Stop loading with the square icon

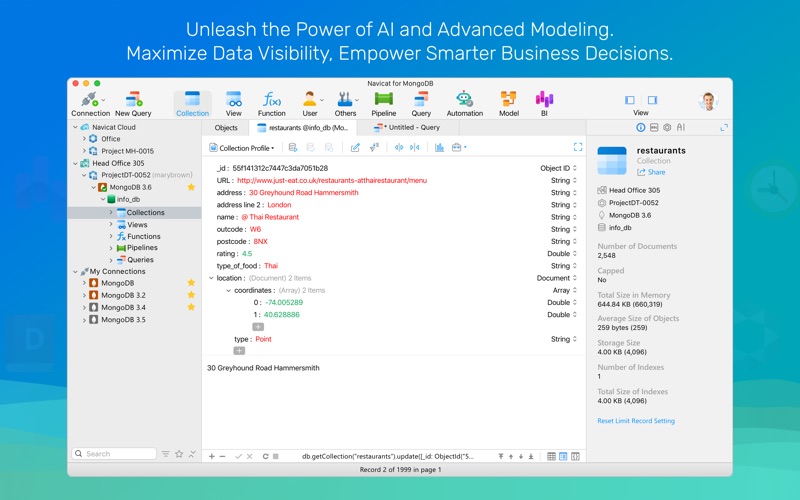(x=276, y=456)
